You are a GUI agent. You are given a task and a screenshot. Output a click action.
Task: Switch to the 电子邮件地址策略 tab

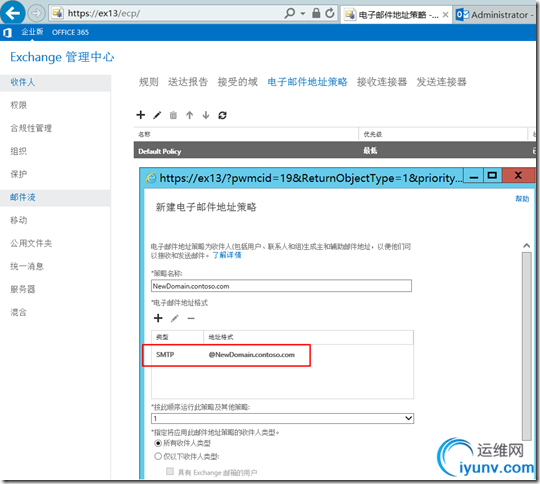(308, 82)
